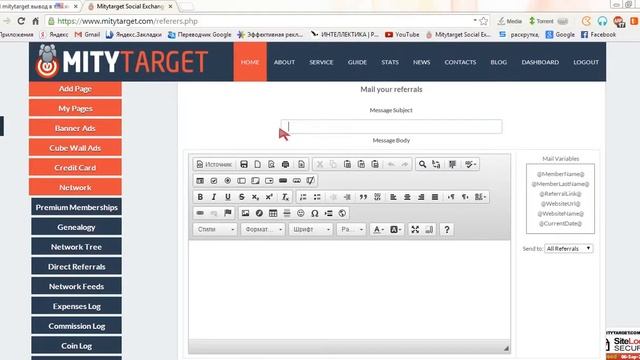Insert a link using the chain icon
640x360 pixels.
click(x=200, y=213)
